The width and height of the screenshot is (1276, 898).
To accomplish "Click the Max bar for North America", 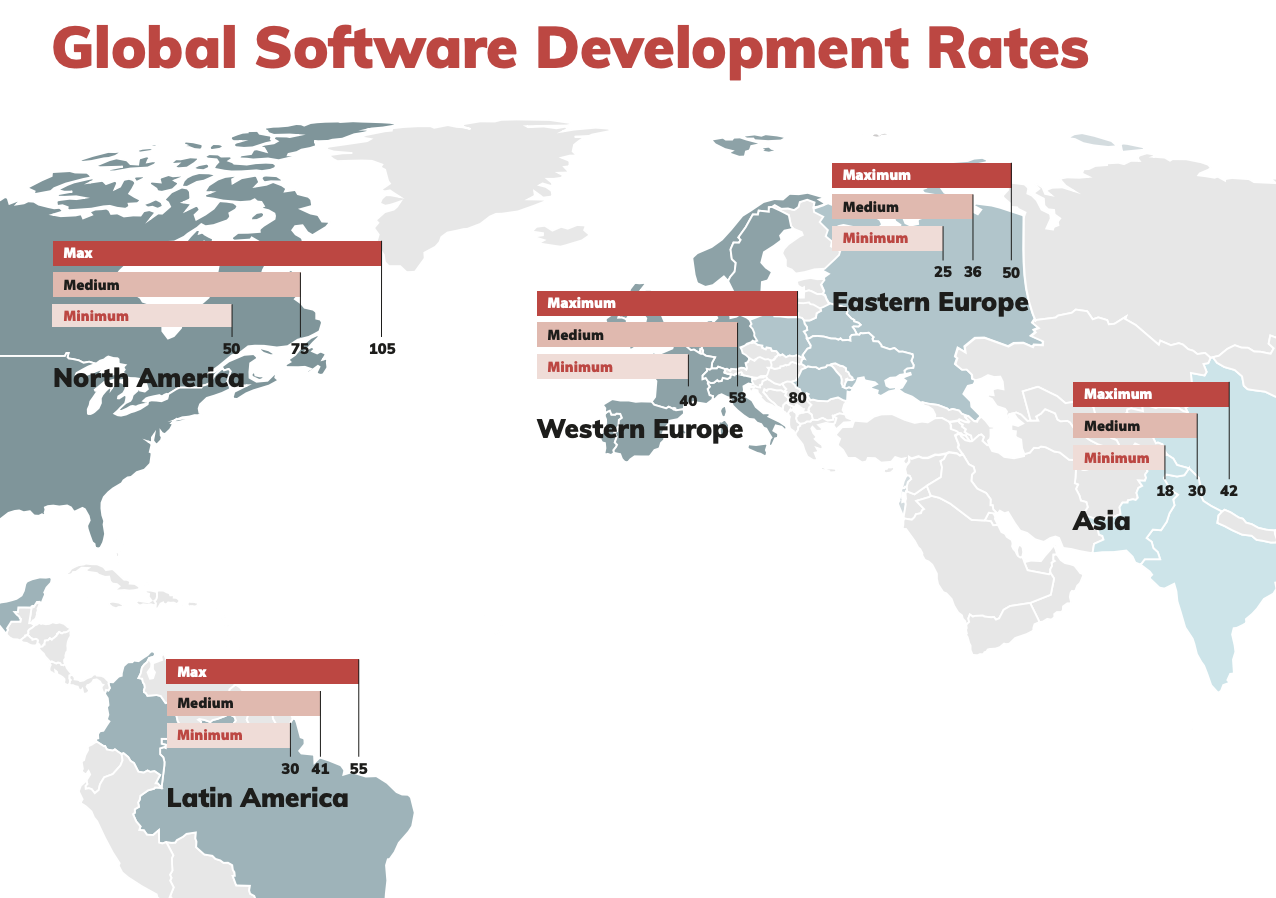I will point(215,253).
